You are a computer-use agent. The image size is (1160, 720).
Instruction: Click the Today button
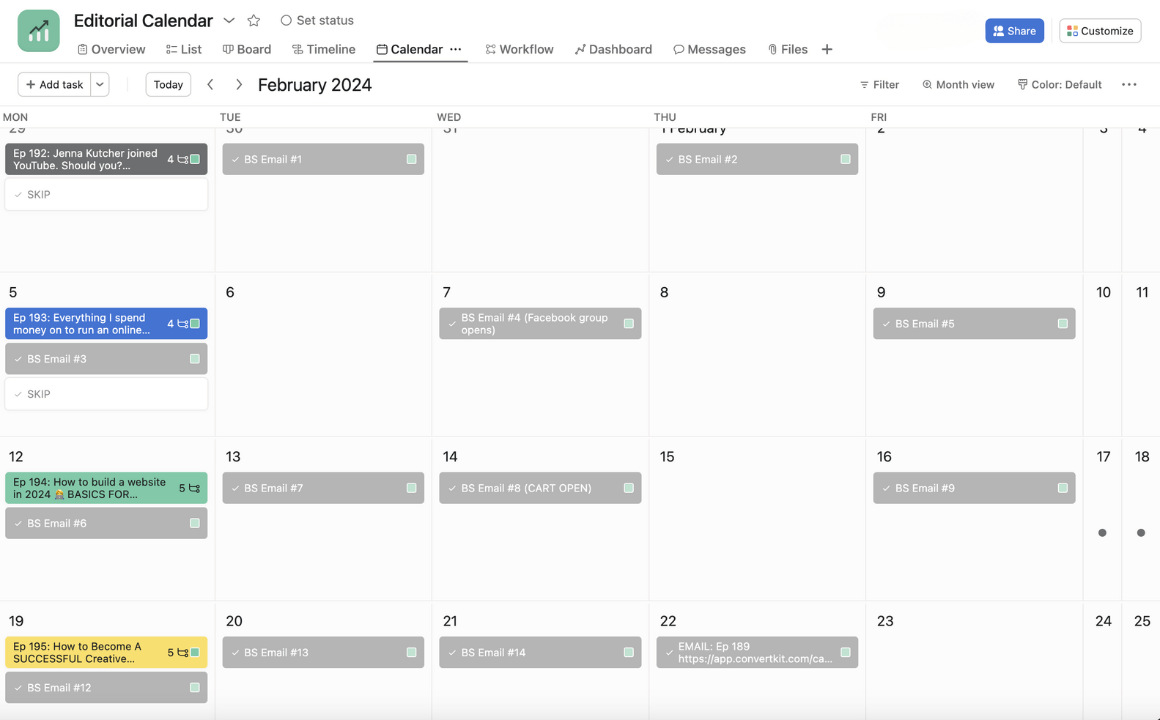168,85
